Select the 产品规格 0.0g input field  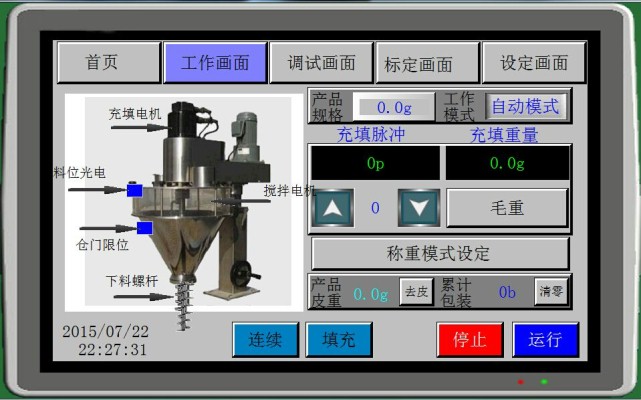pyautogui.click(x=394, y=107)
